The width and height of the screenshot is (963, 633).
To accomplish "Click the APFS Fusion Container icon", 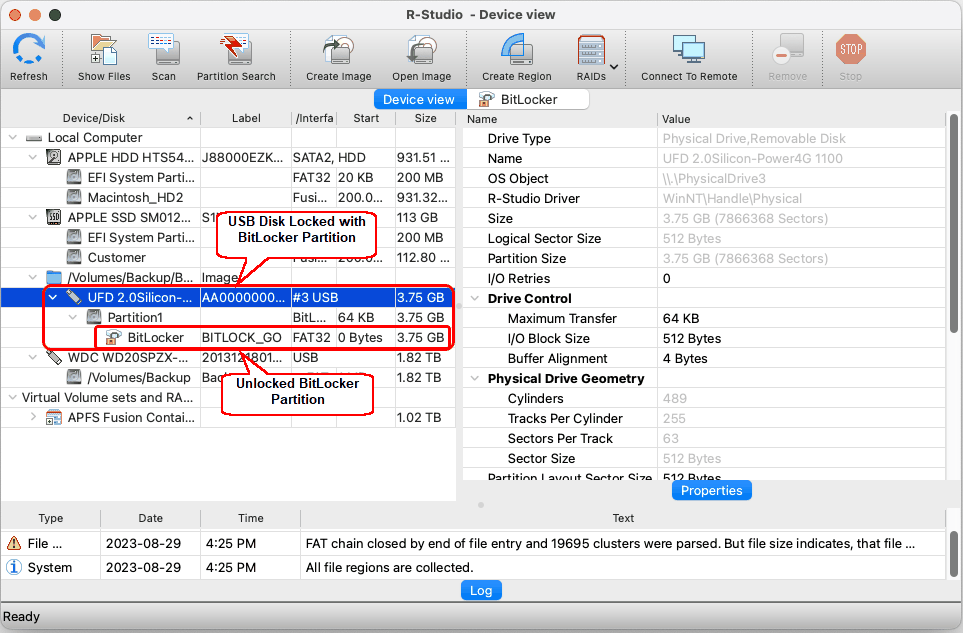I will point(54,417).
